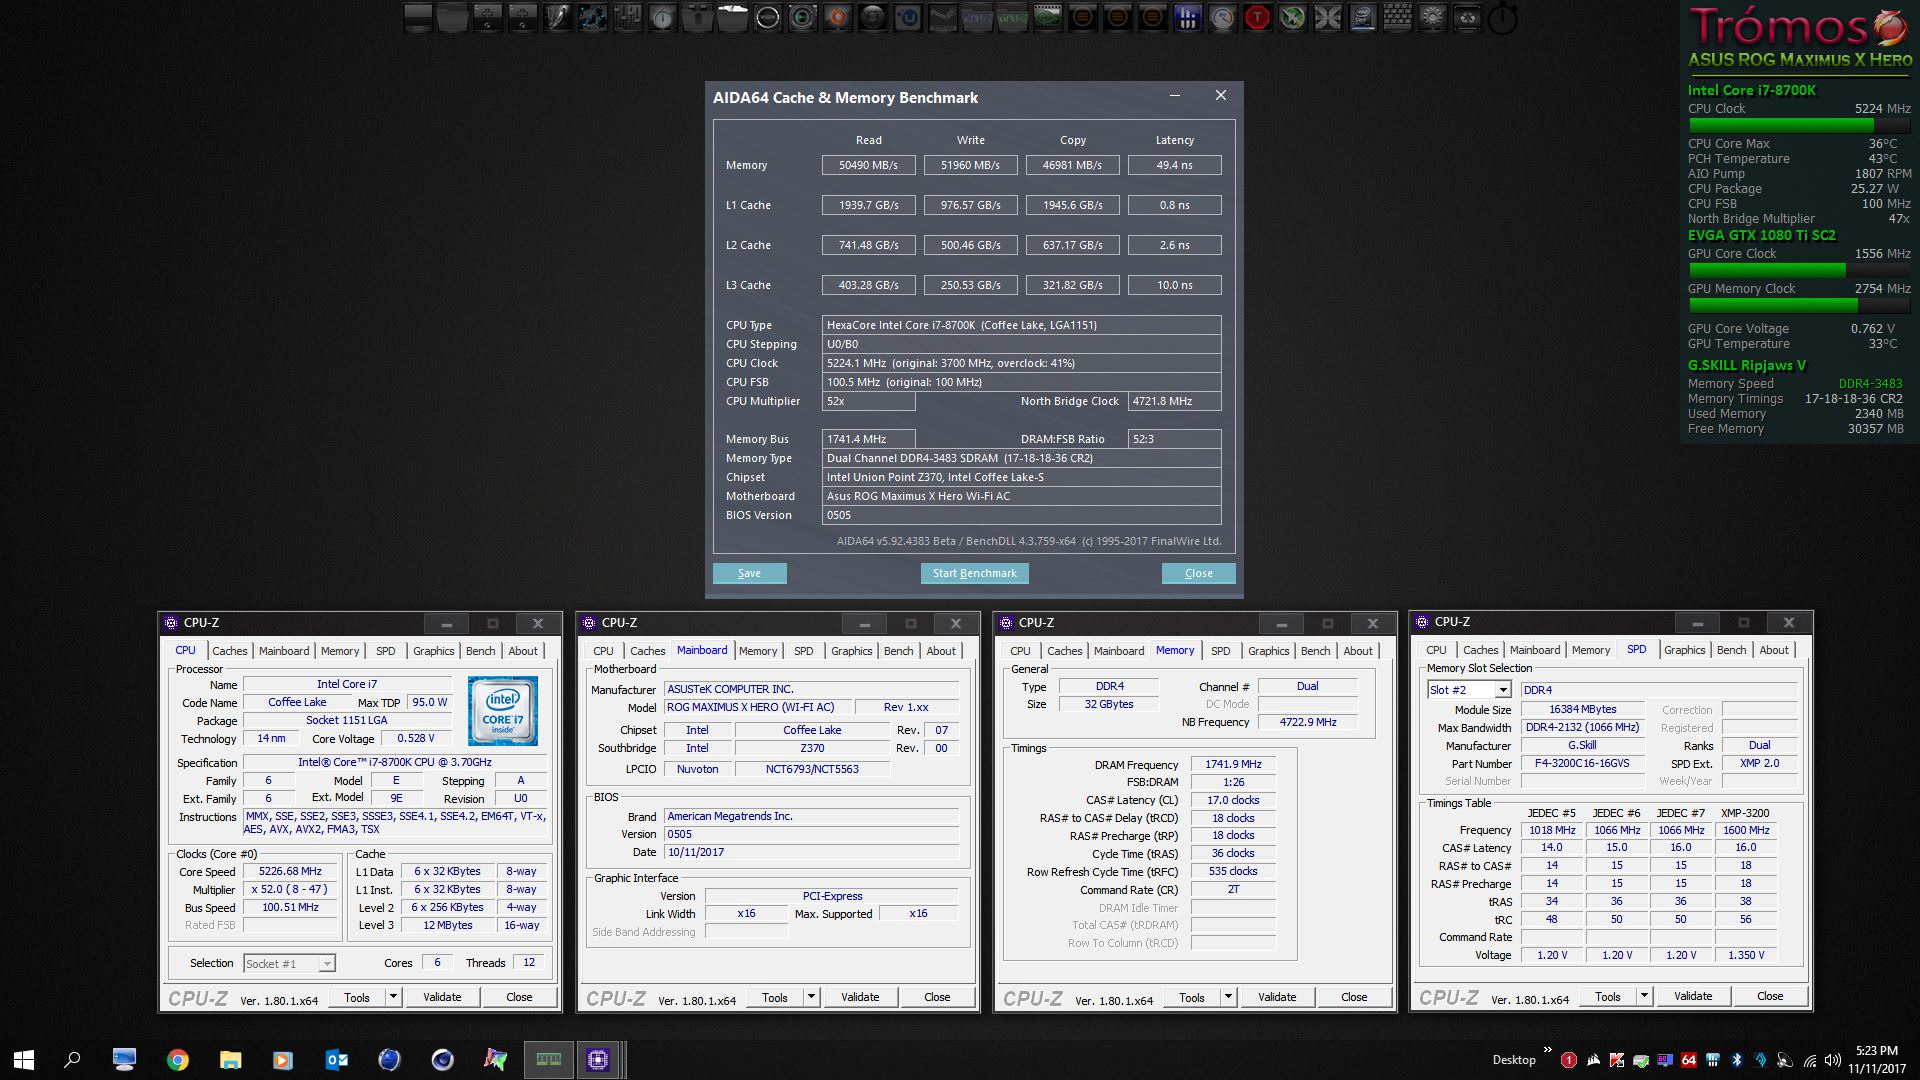This screenshot has height=1080, width=1920.
Task: Click the Intel Core i7 logo
Action: pos(503,711)
